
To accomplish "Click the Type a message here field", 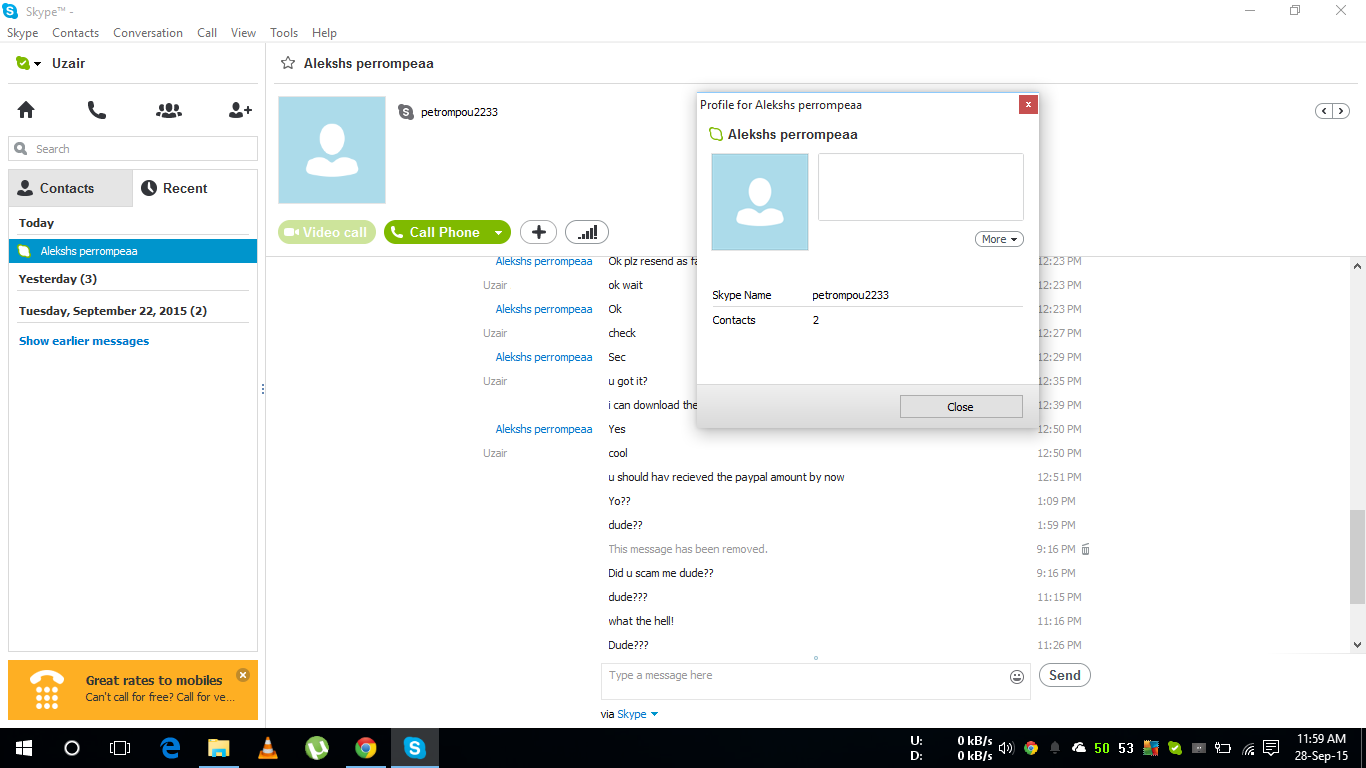I will [802, 681].
